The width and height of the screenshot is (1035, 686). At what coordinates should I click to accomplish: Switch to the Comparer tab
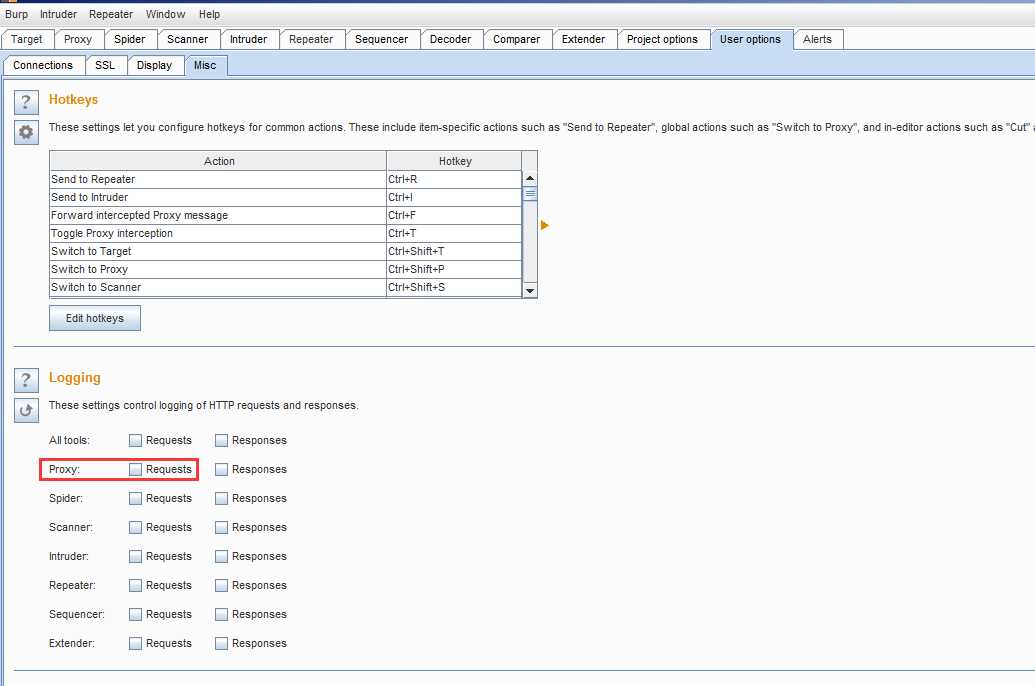tap(516, 40)
